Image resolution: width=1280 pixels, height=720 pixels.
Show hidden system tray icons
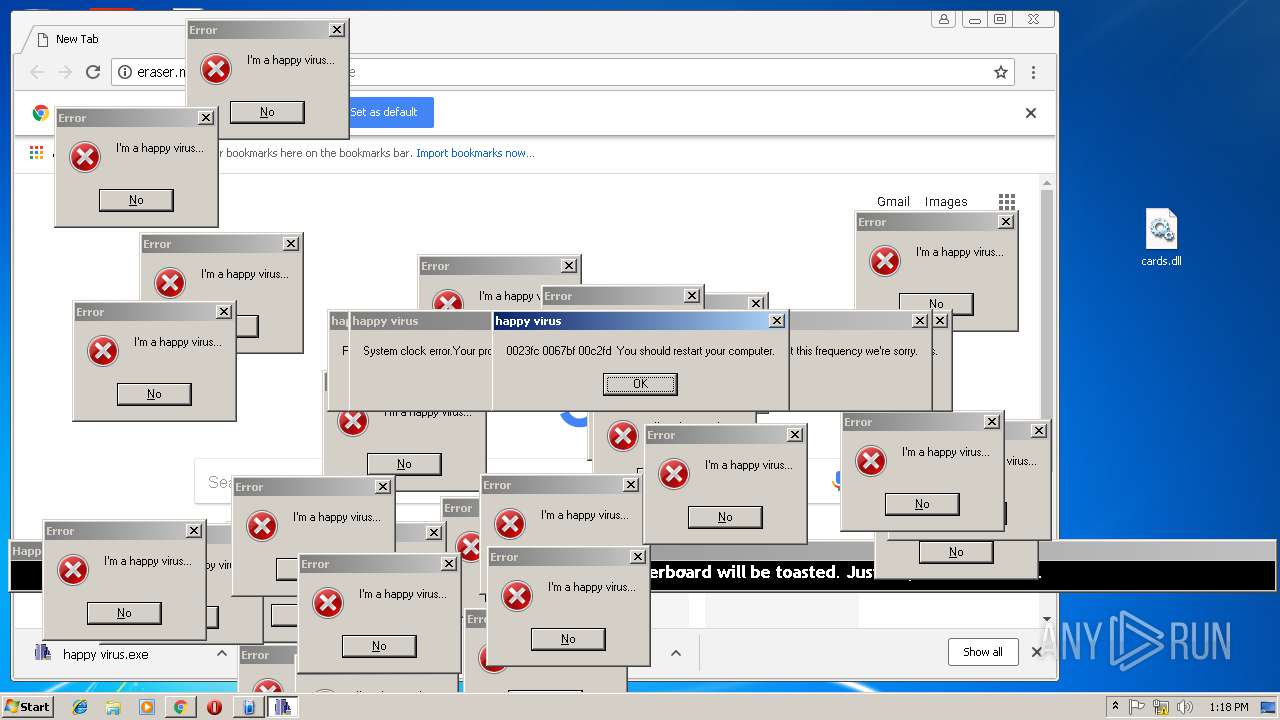[1115, 707]
